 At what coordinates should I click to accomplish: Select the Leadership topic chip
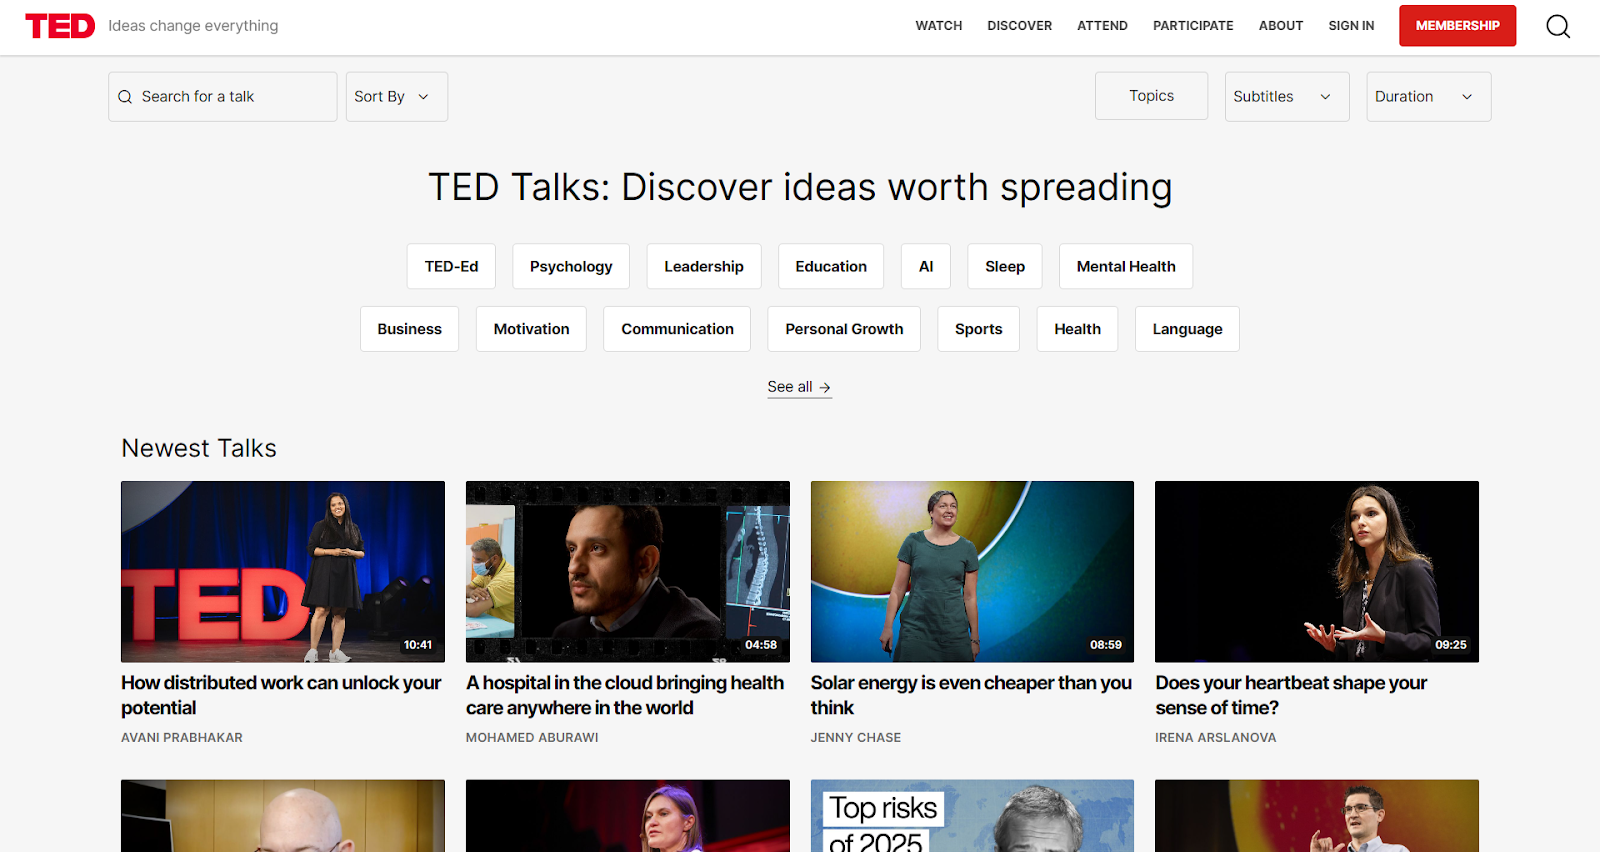point(704,267)
